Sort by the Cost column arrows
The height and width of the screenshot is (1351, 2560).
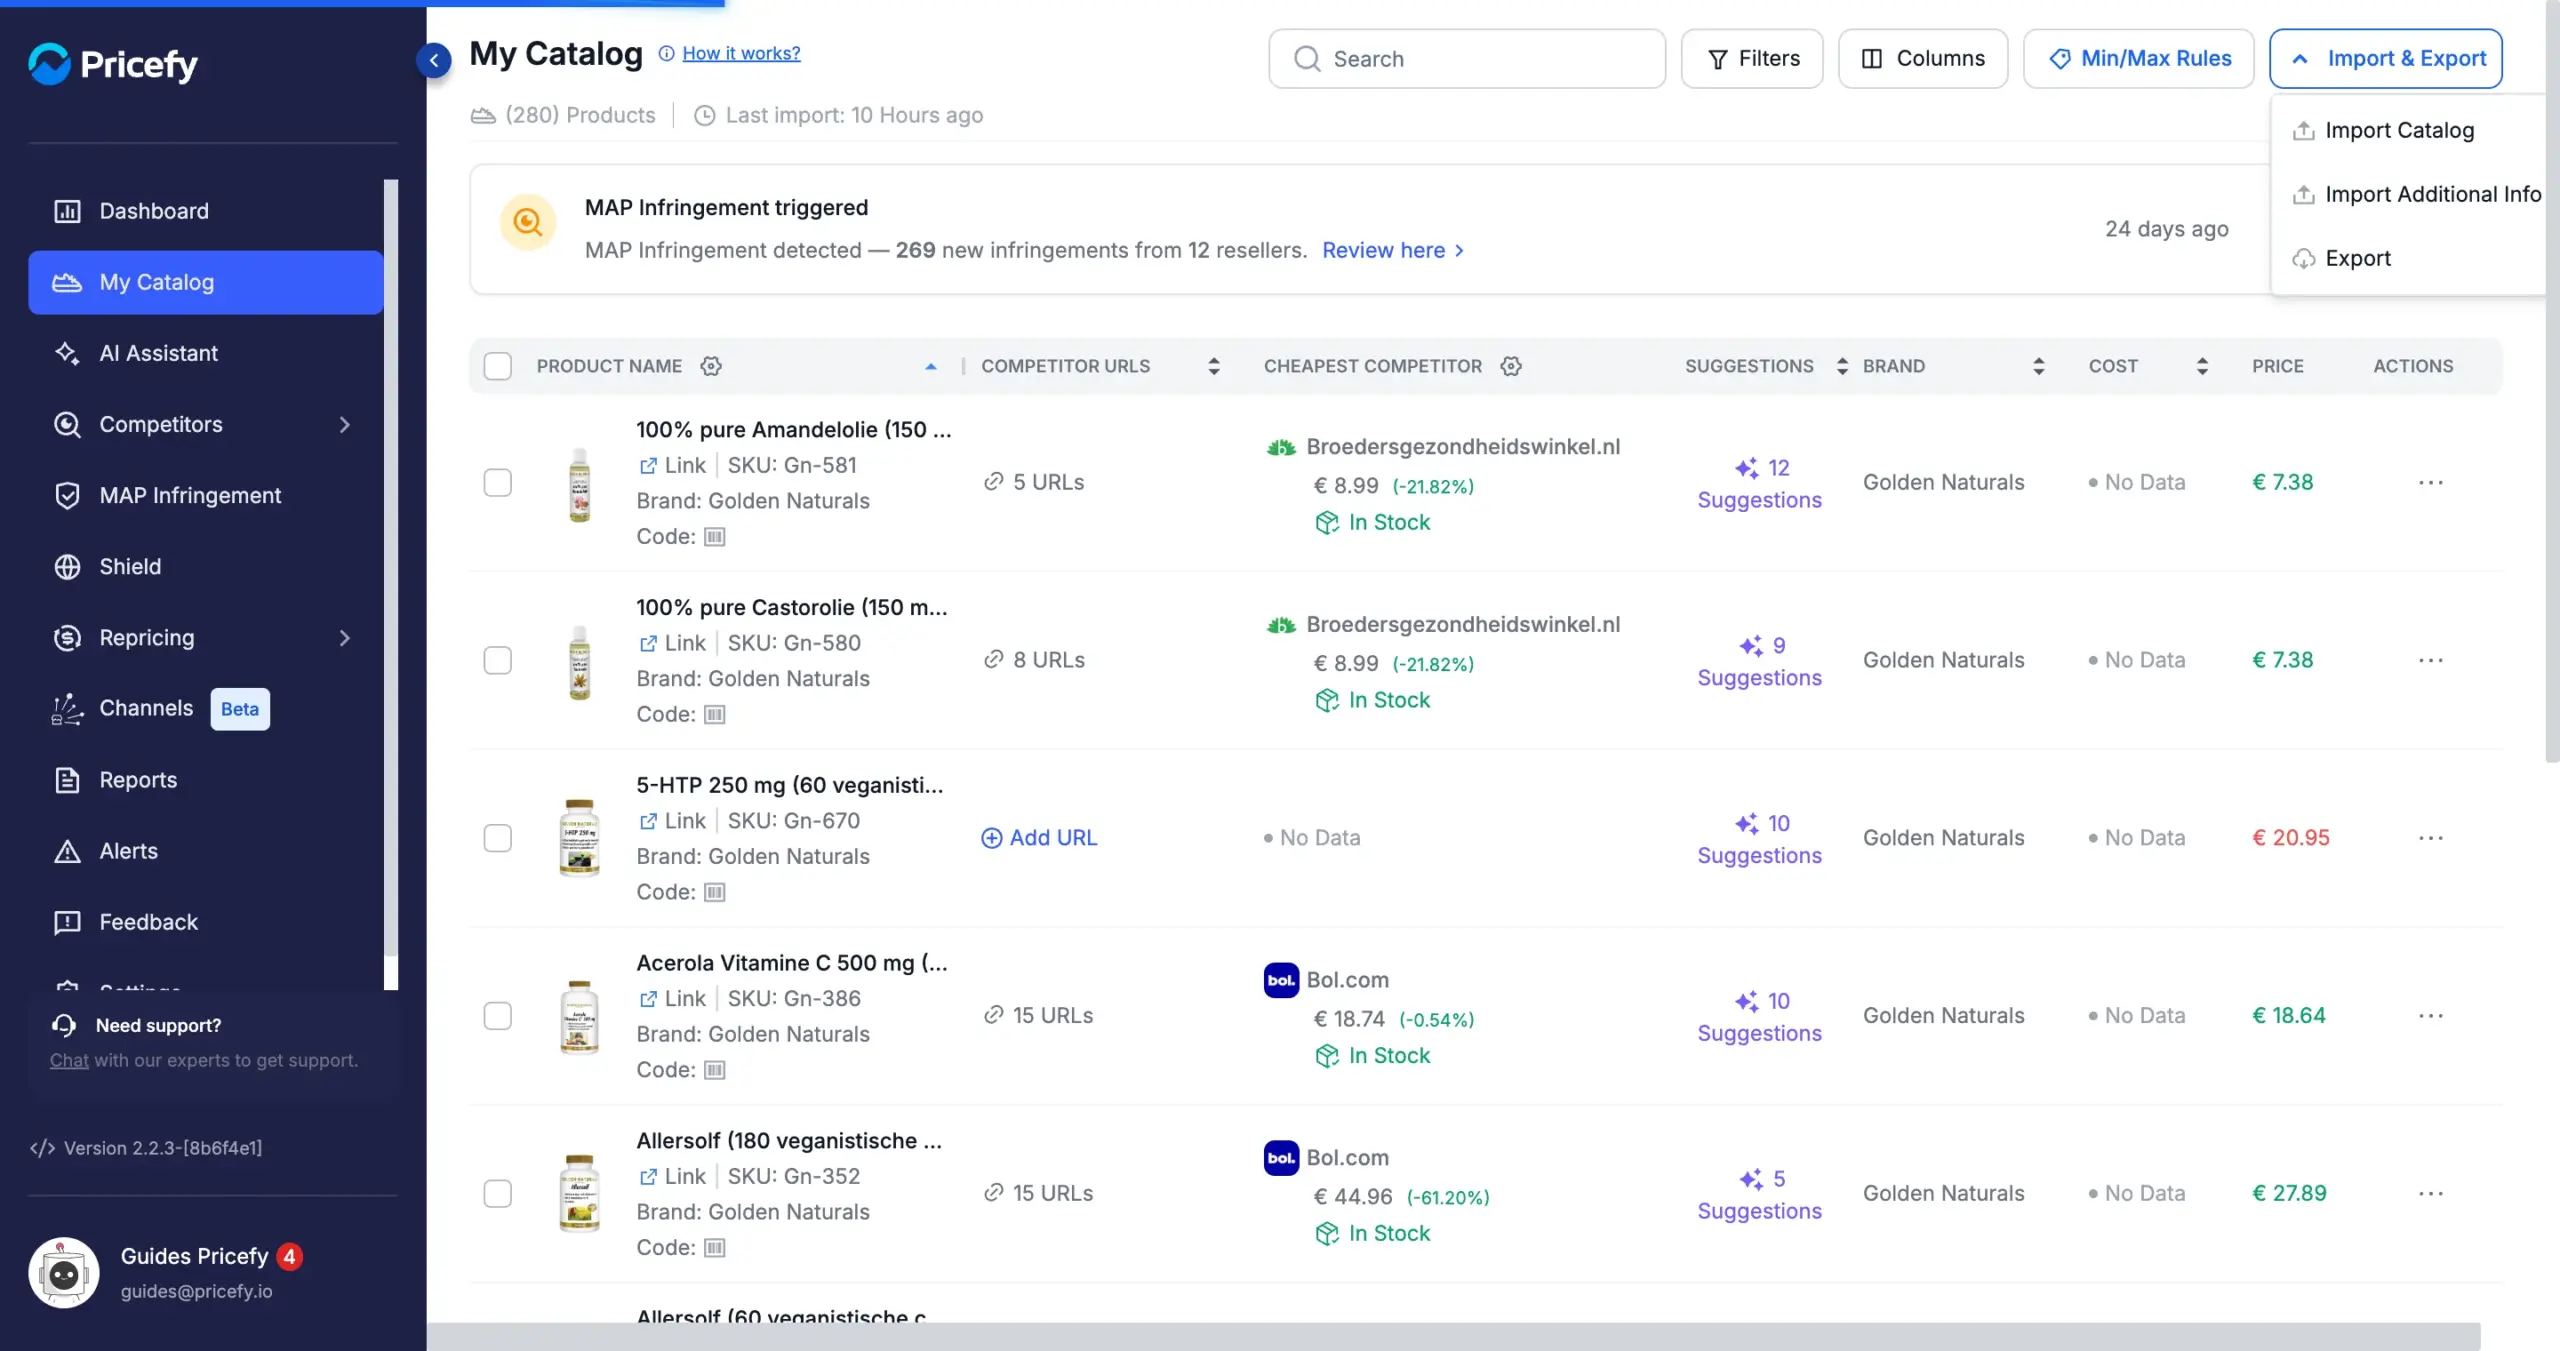pyautogui.click(x=2201, y=366)
